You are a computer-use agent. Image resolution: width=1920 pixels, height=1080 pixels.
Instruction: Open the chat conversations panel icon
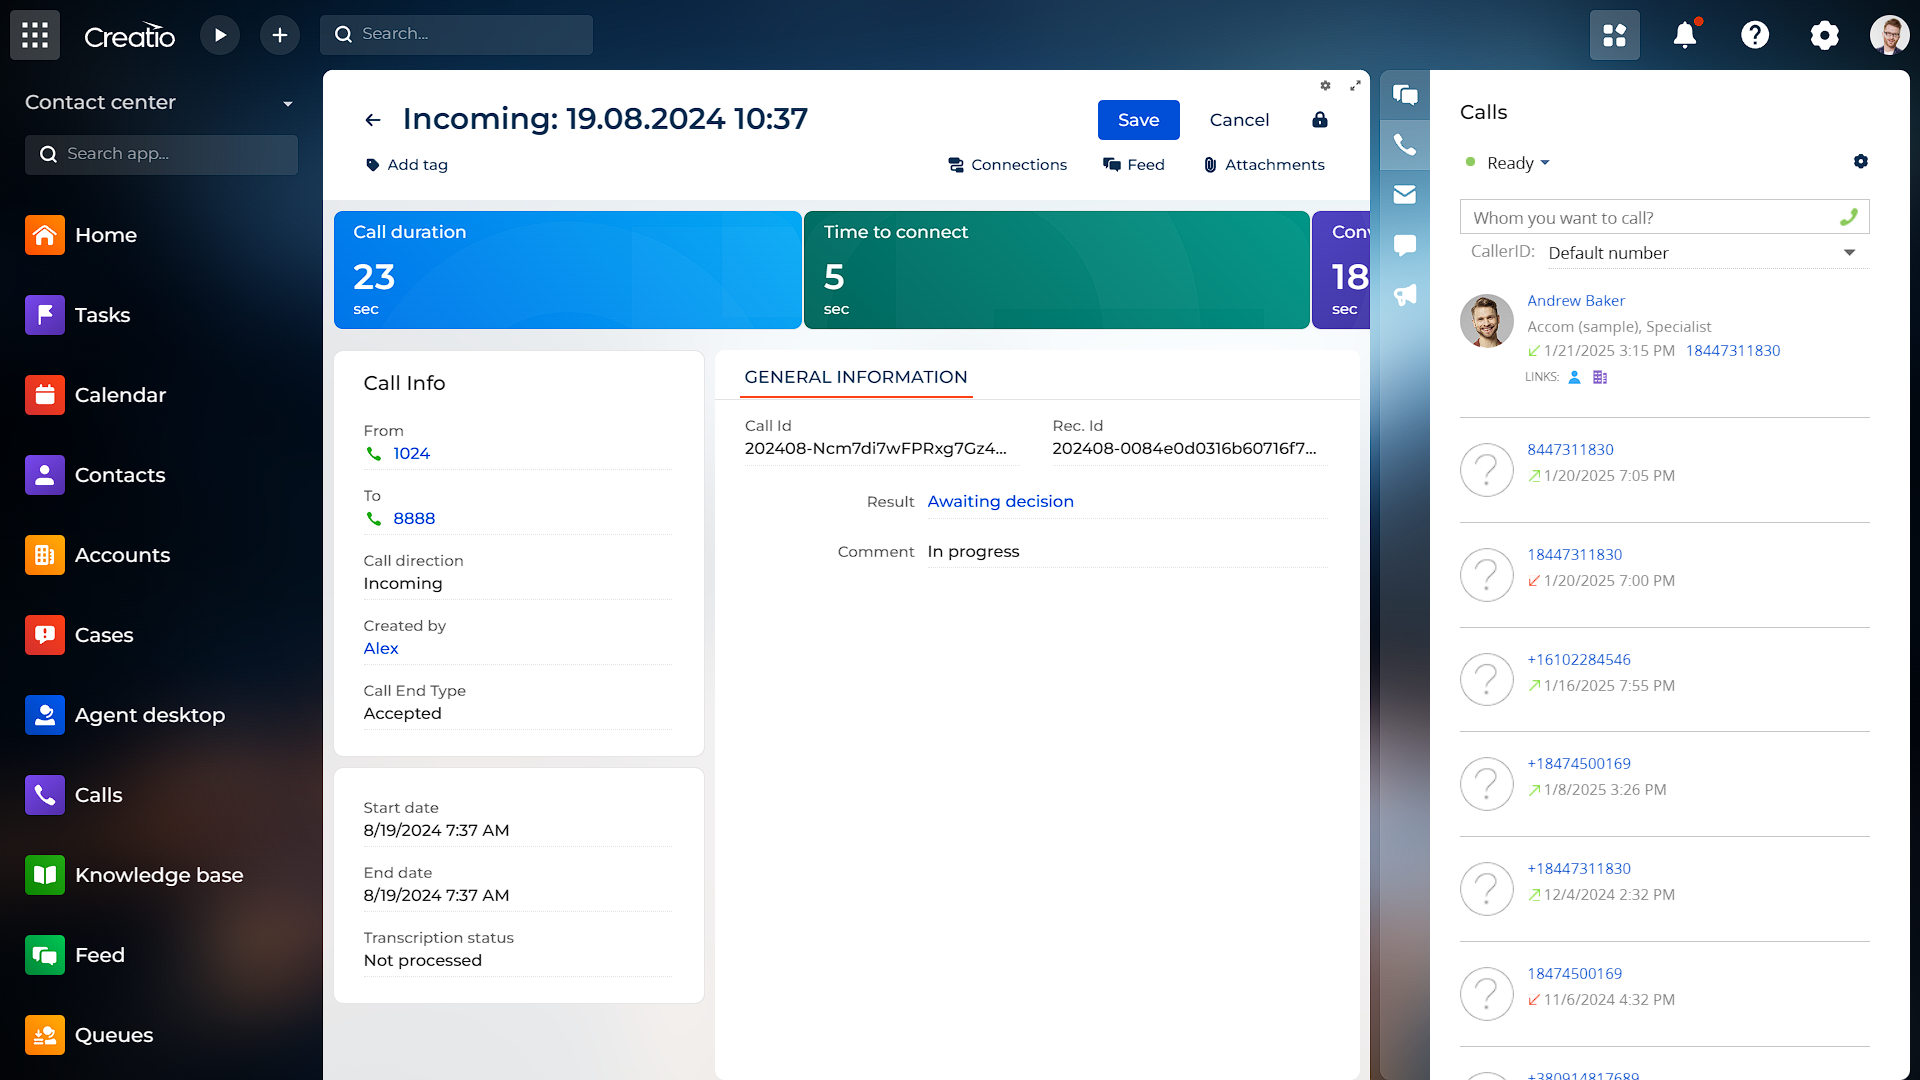point(1405,95)
